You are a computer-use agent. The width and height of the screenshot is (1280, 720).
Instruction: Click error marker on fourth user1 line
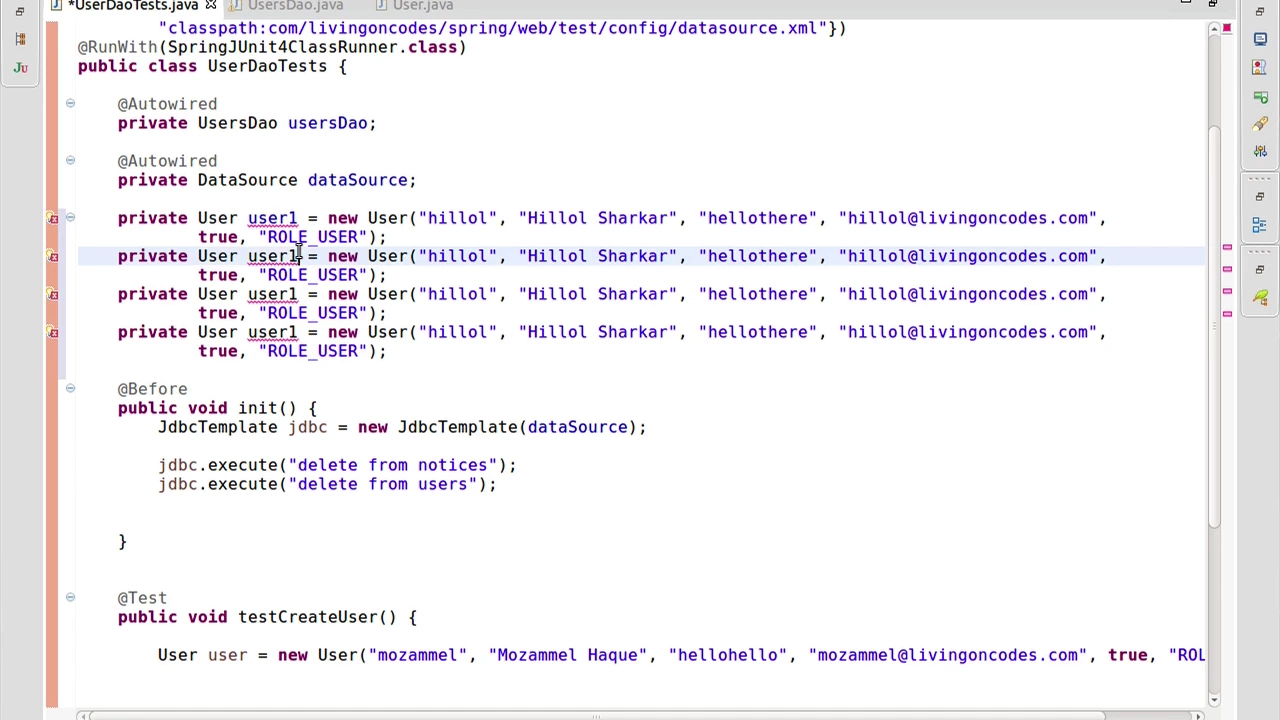coord(53,332)
